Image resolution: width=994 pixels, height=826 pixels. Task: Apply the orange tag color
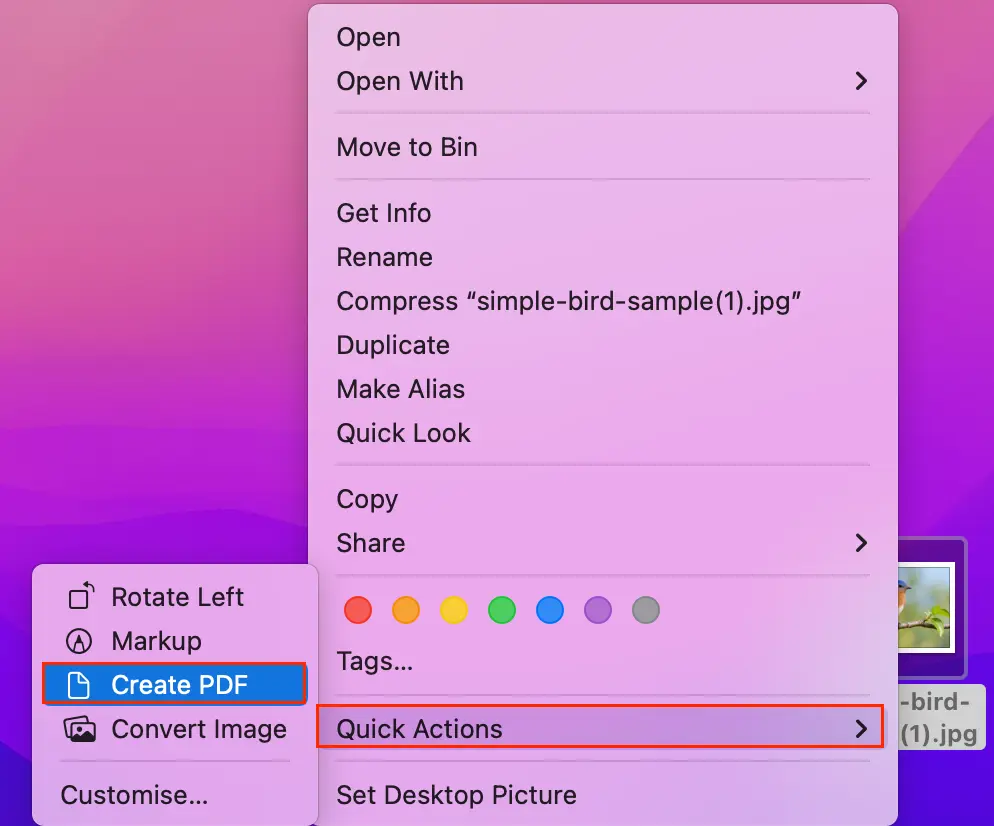406,610
